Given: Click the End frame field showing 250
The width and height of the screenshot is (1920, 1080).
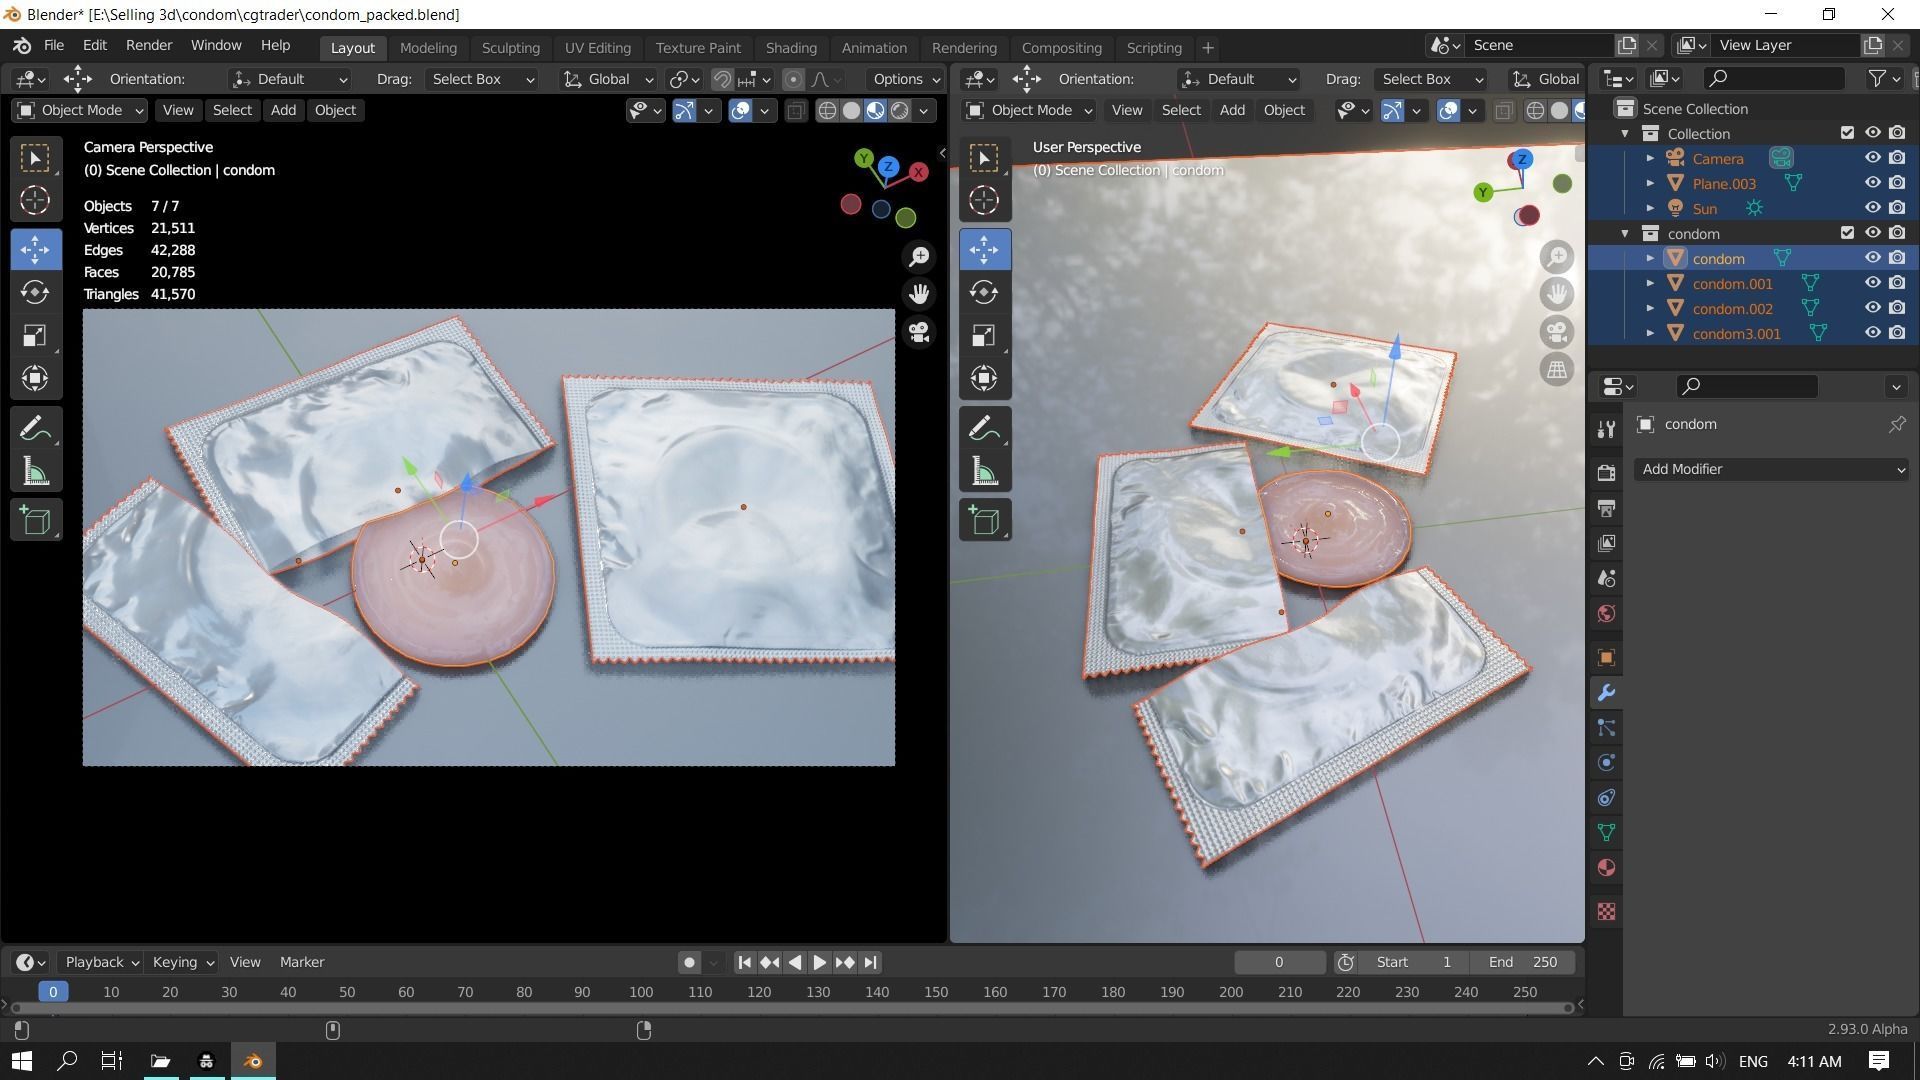Looking at the screenshot, I should point(1524,962).
